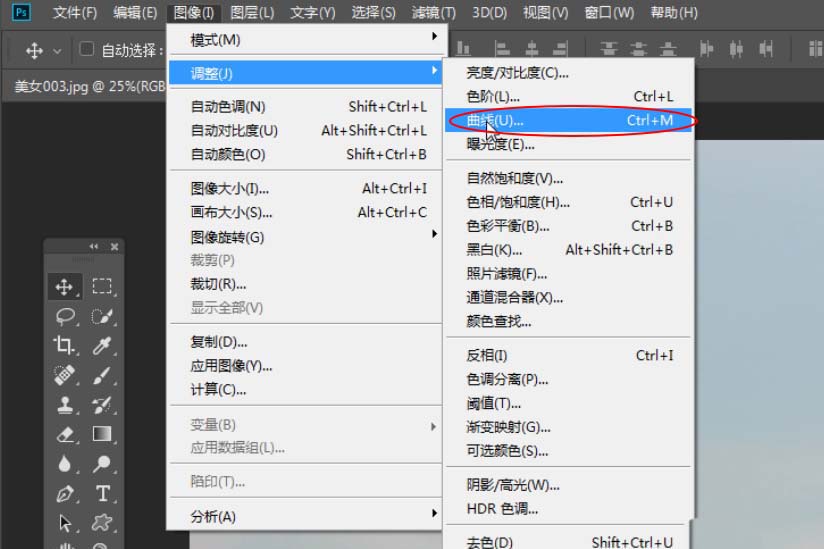Open the 滤镜(T) menu
Screen dimensions: 824x549
[434, 12]
